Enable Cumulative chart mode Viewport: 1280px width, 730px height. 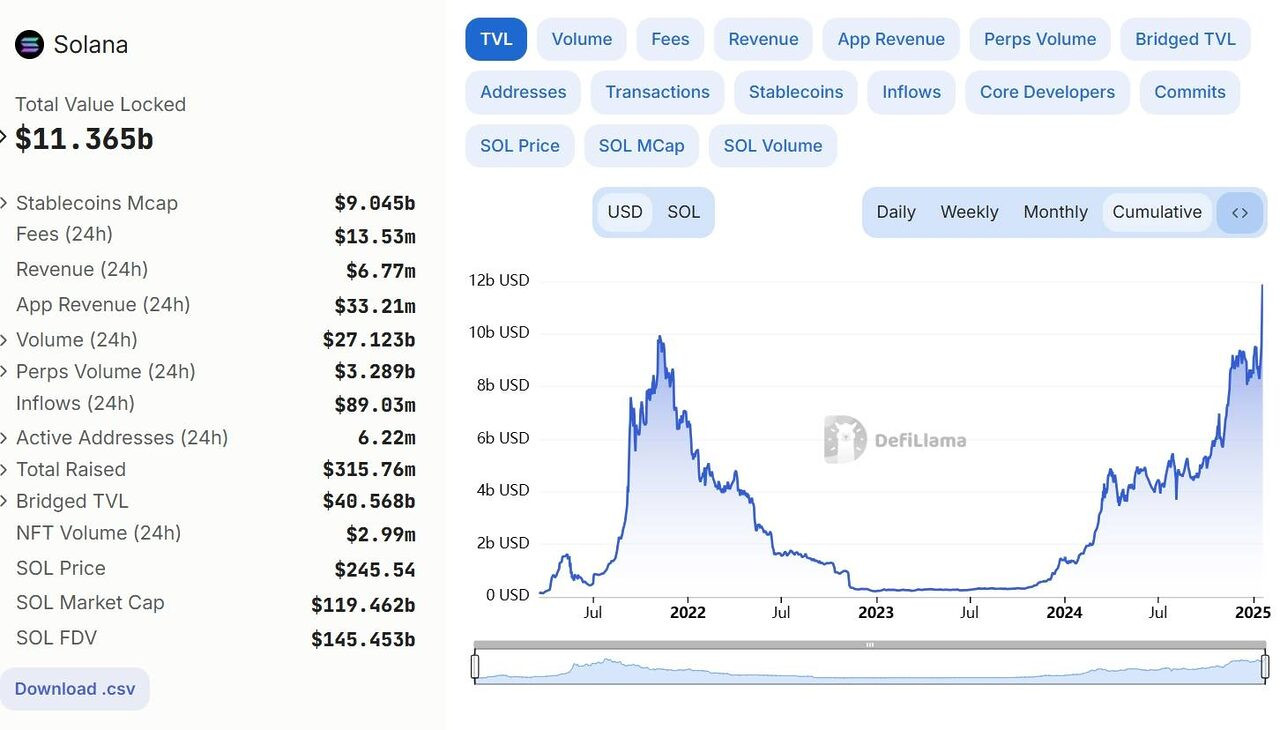pos(1157,212)
